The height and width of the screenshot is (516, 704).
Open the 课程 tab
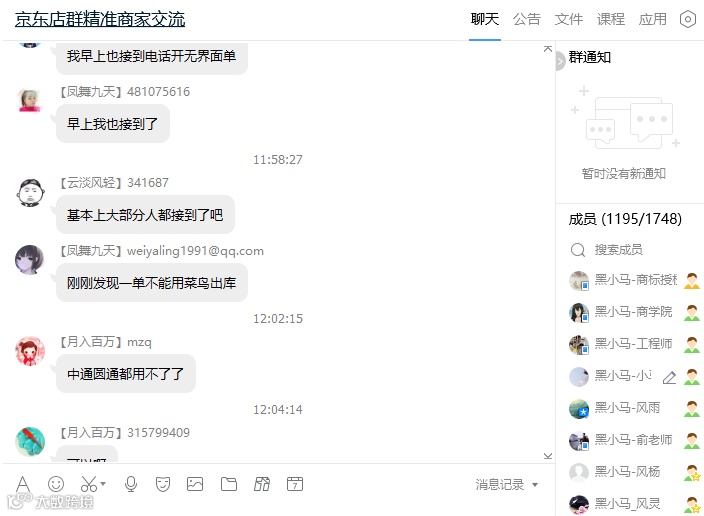611,19
